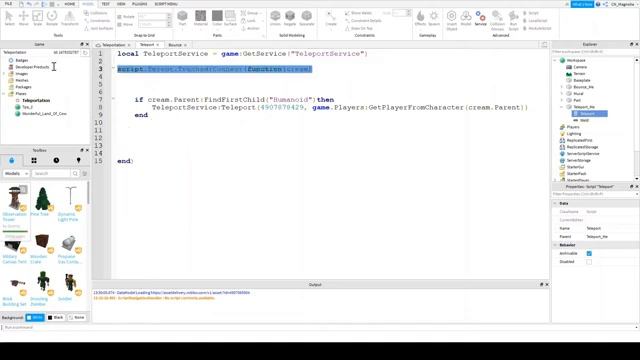Open the Effects gameplay menu
Screen dimensions: 640x360
[420, 18]
